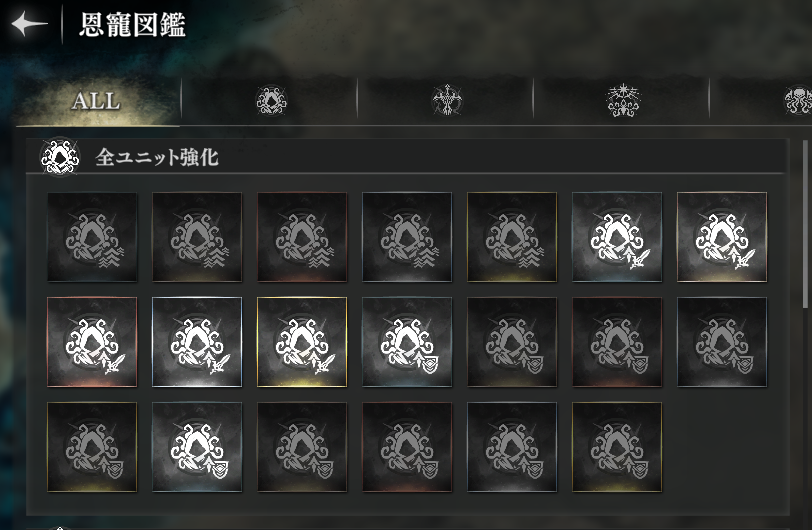Select the unlocked shield blessing in bottom row
This screenshot has height=530, width=812.
197,447
